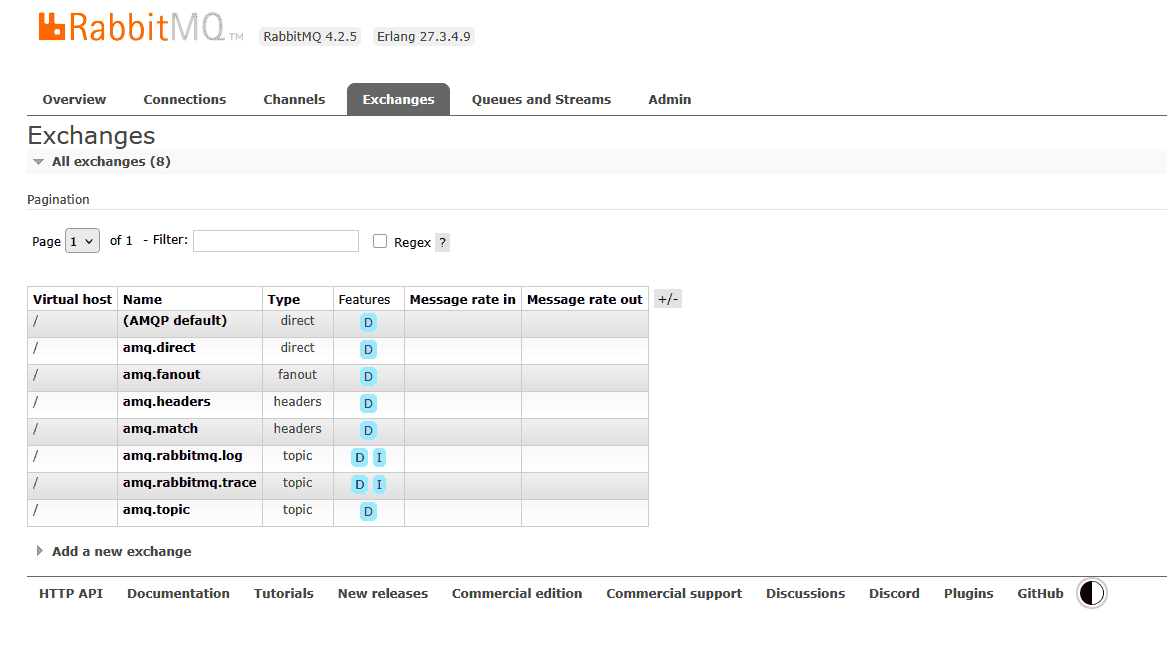Go to the Admin tab
This screenshot has width=1167, height=646.
click(x=669, y=99)
